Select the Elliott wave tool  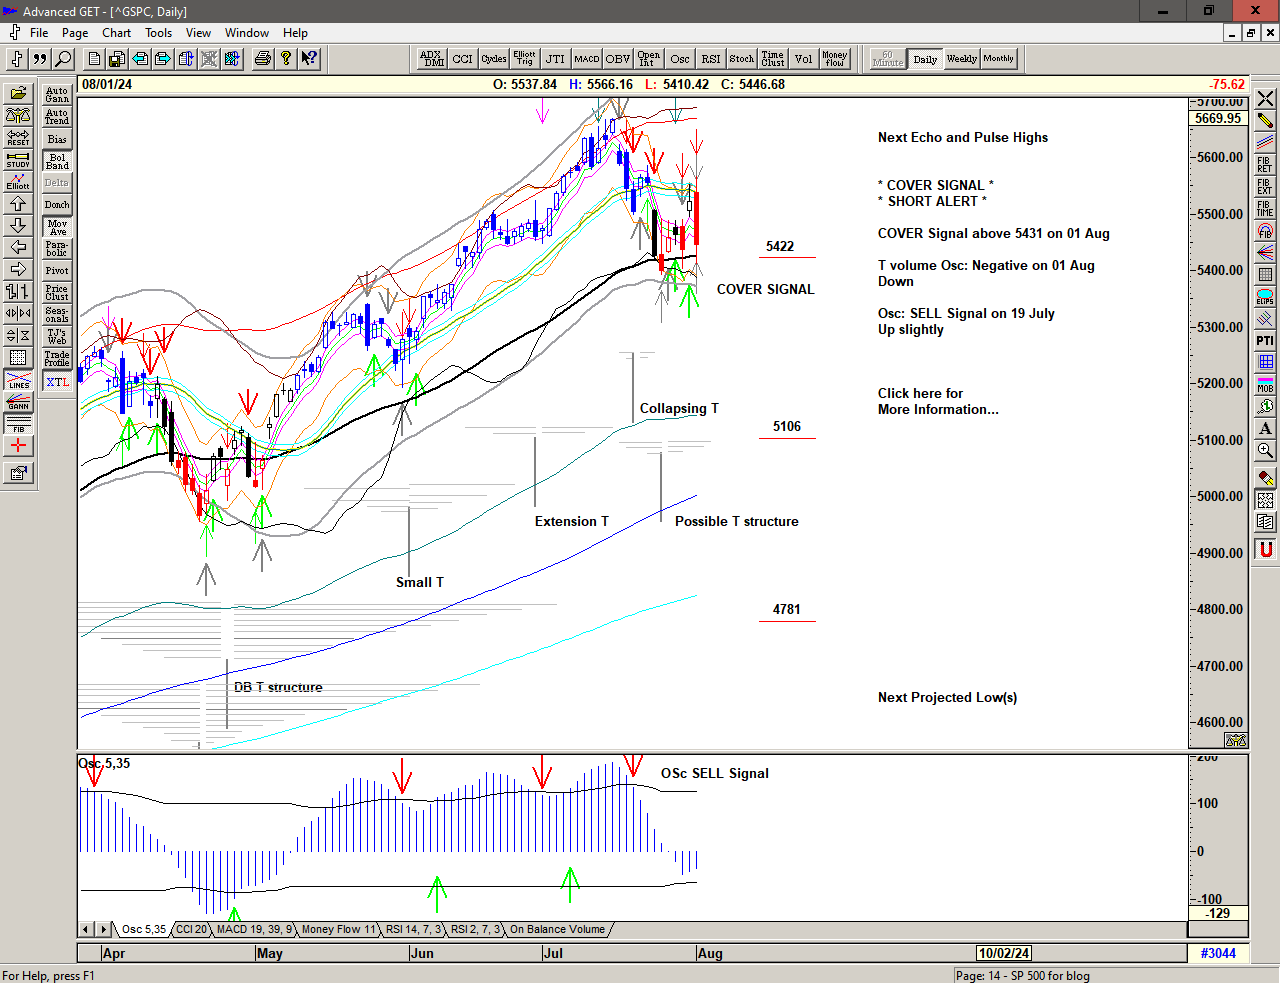pos(18,181)
